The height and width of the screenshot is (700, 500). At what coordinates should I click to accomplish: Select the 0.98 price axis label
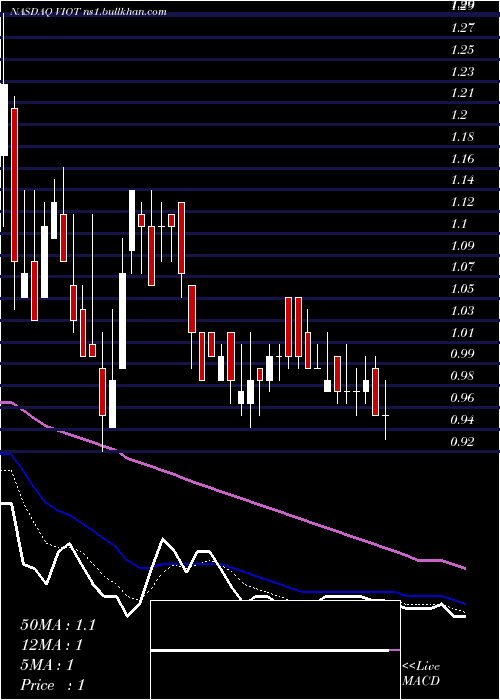462,376
